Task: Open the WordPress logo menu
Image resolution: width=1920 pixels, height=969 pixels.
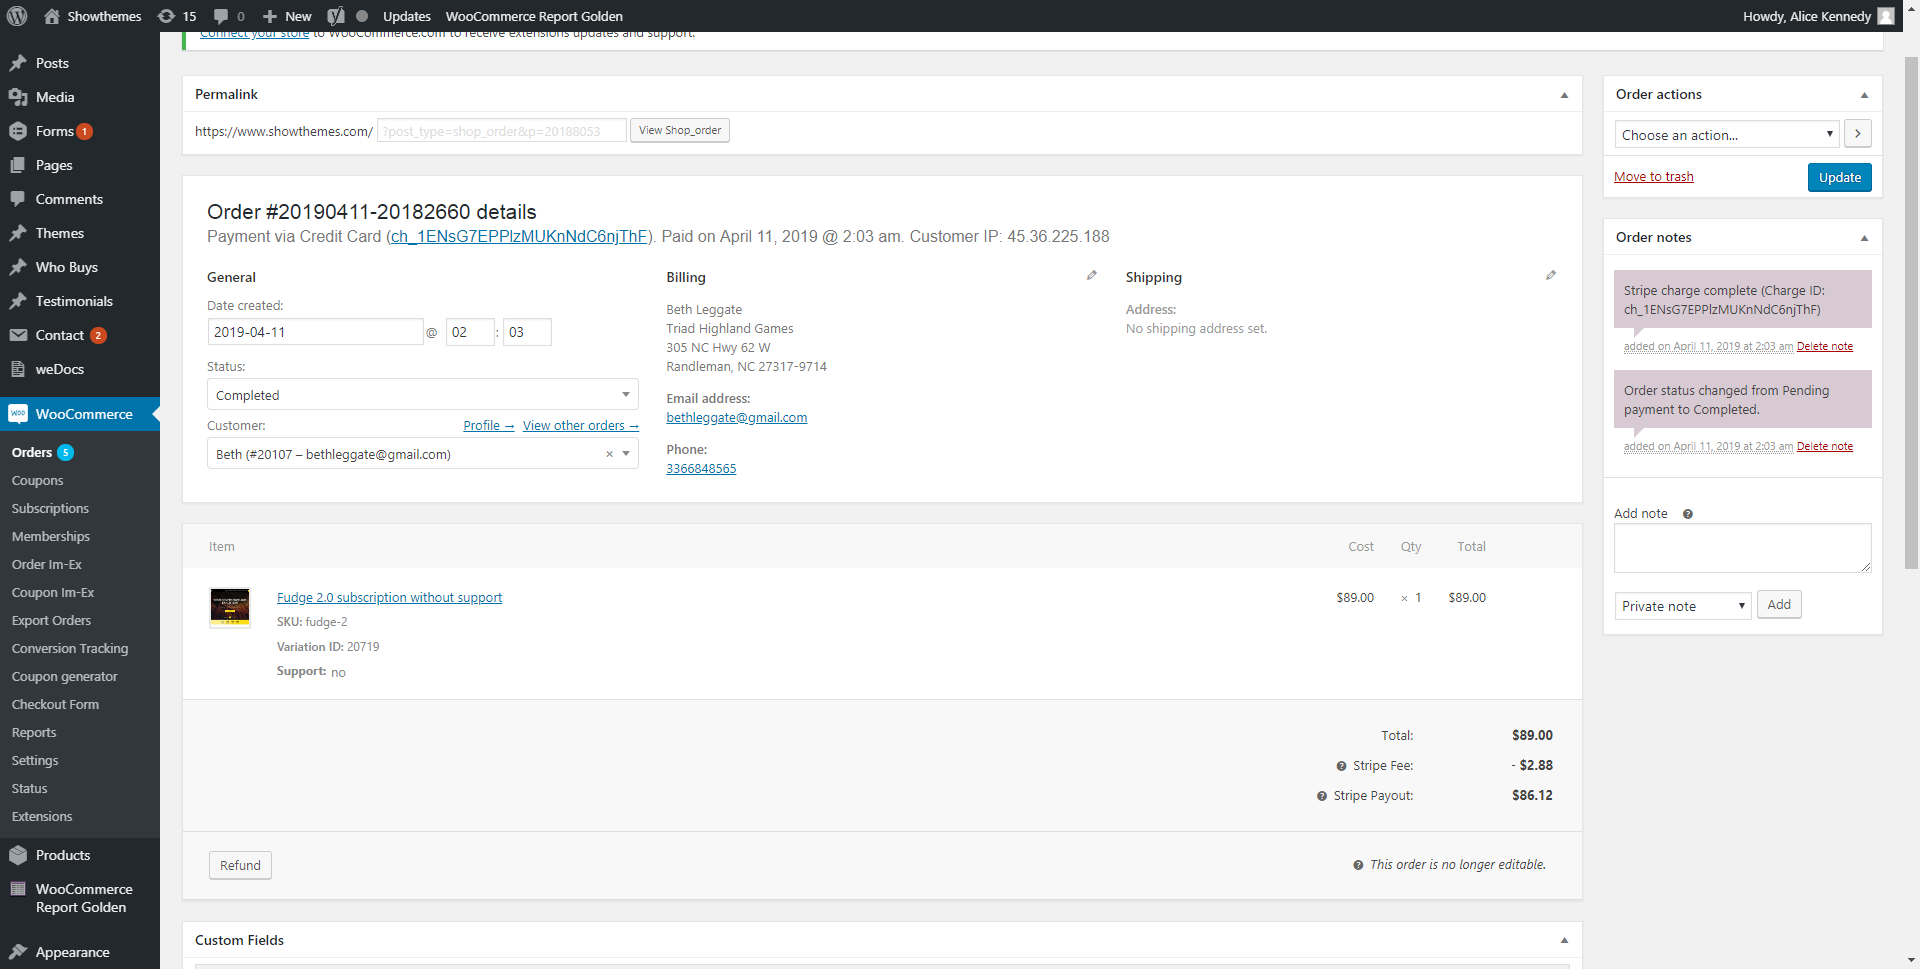Action: point(17,16)
